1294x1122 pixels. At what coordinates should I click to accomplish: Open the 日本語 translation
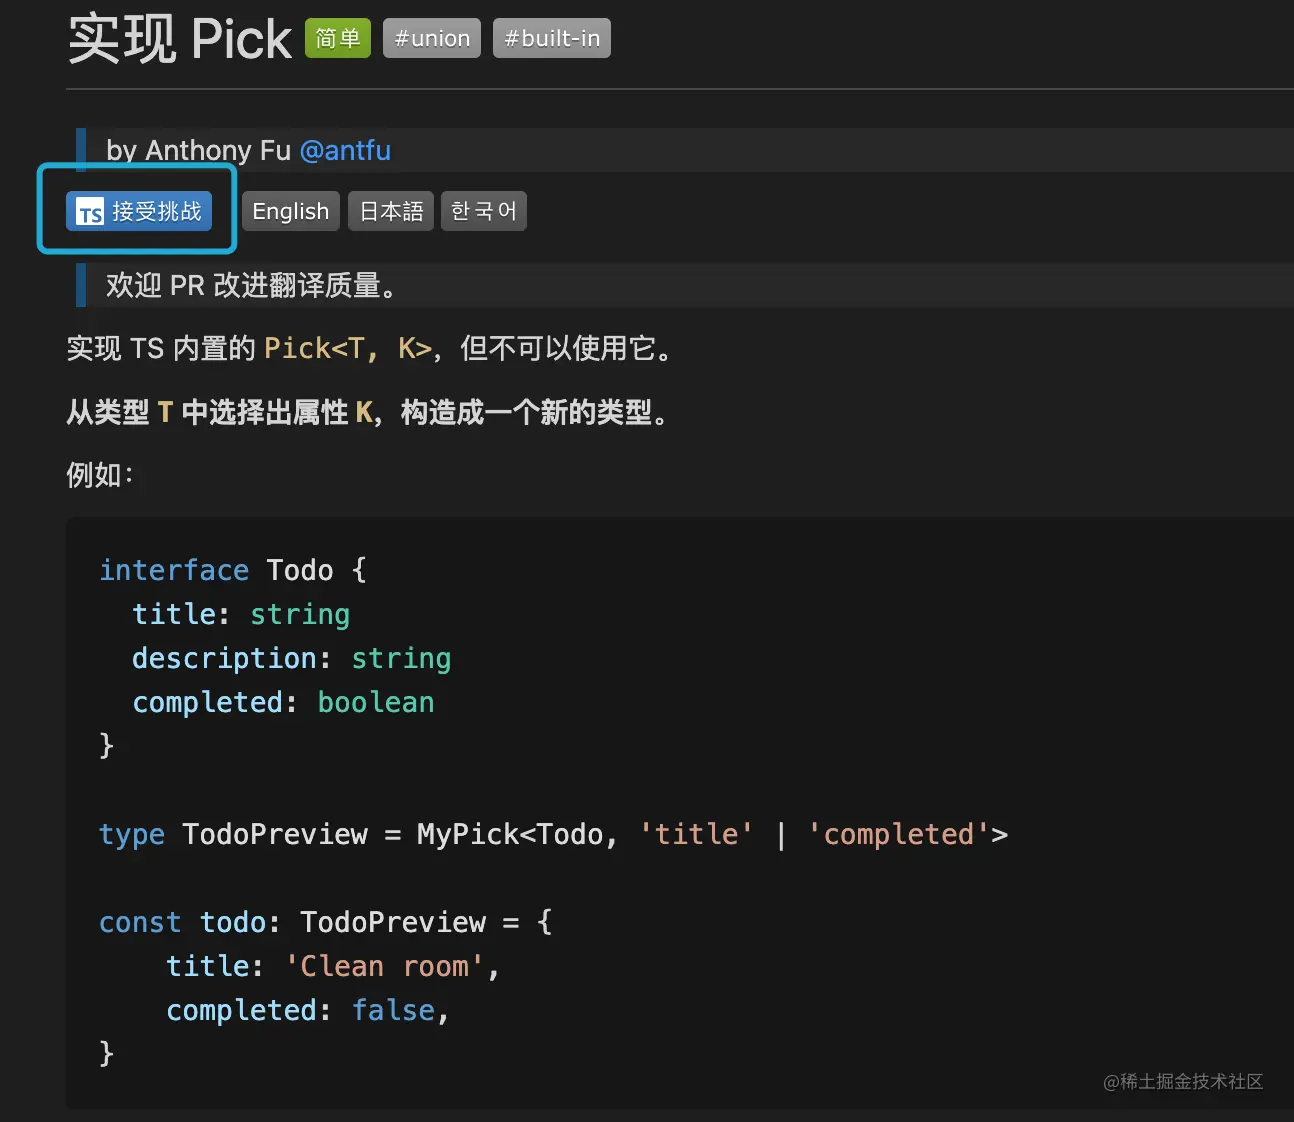pos(391,211)
